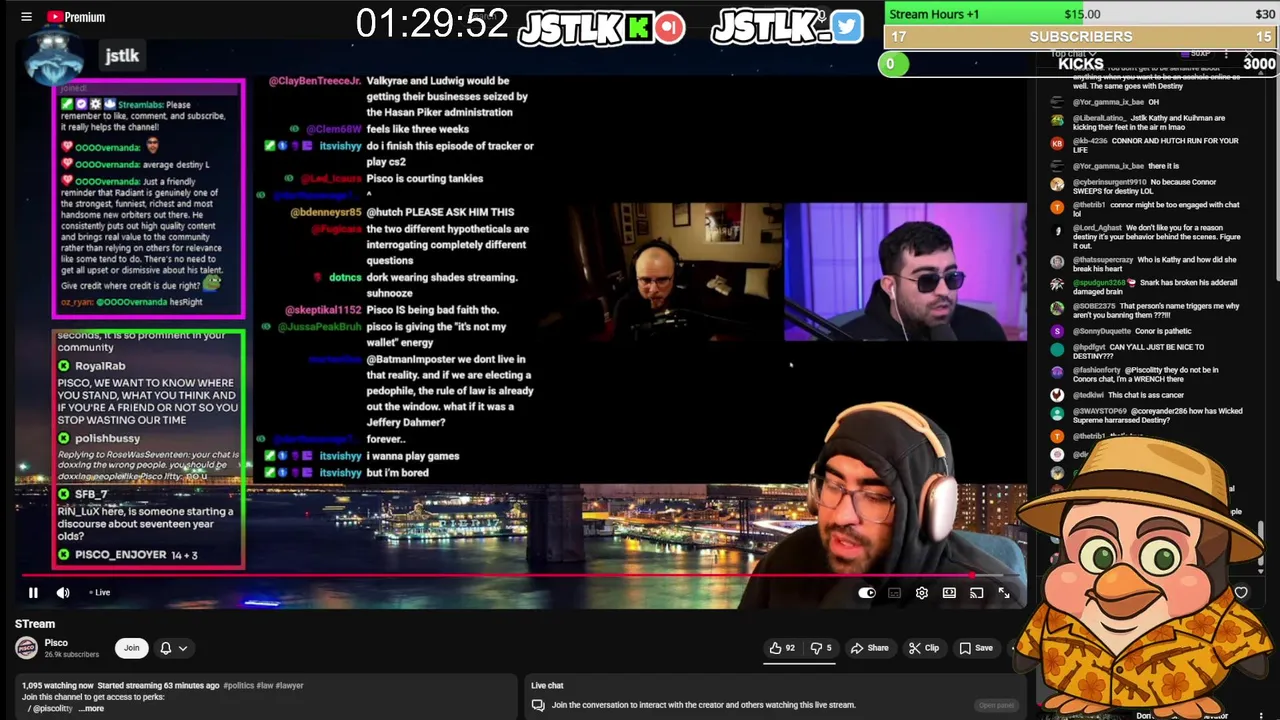
Task: Select chat user @fashionforty
Action: [x=1099, y=370]
